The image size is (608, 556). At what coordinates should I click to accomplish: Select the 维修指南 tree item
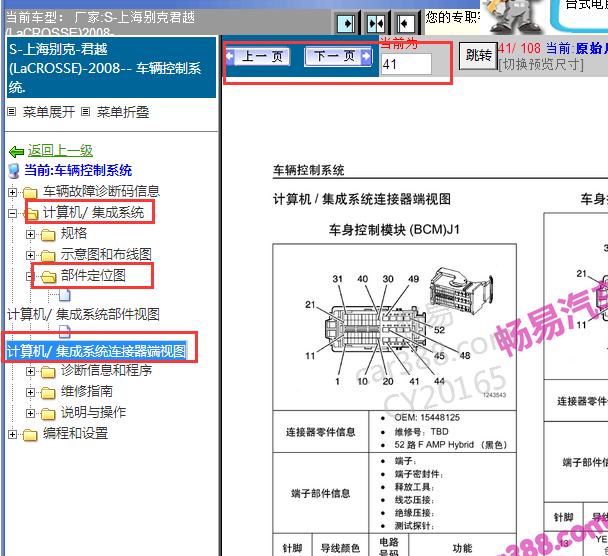coord(86,391)
